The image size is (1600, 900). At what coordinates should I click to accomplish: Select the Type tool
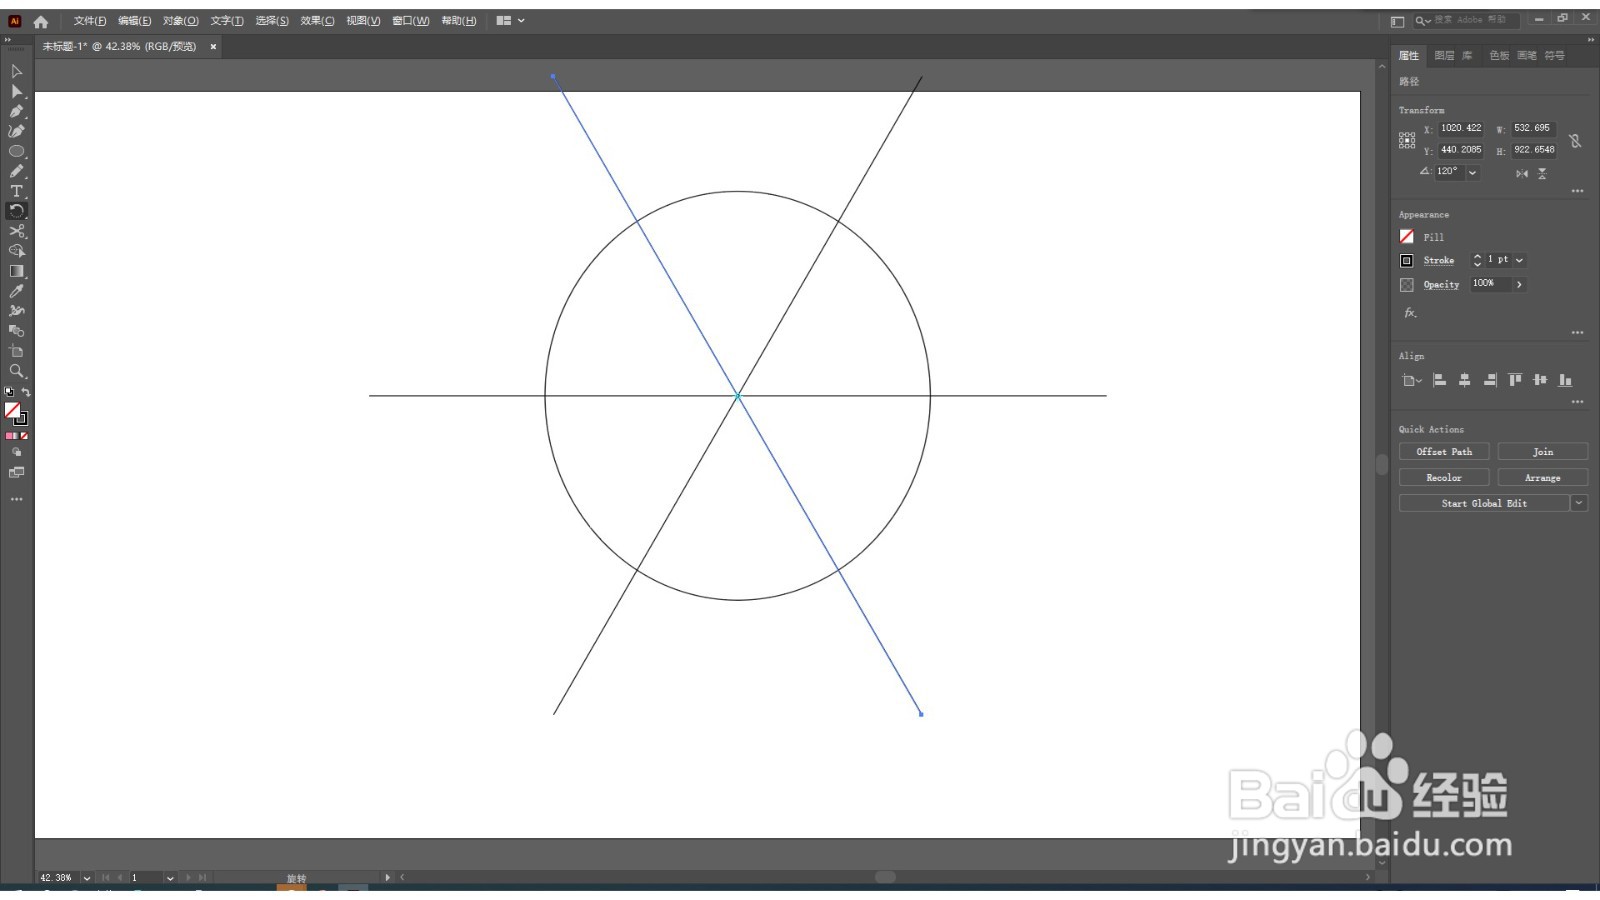click(x=16, y=191)
